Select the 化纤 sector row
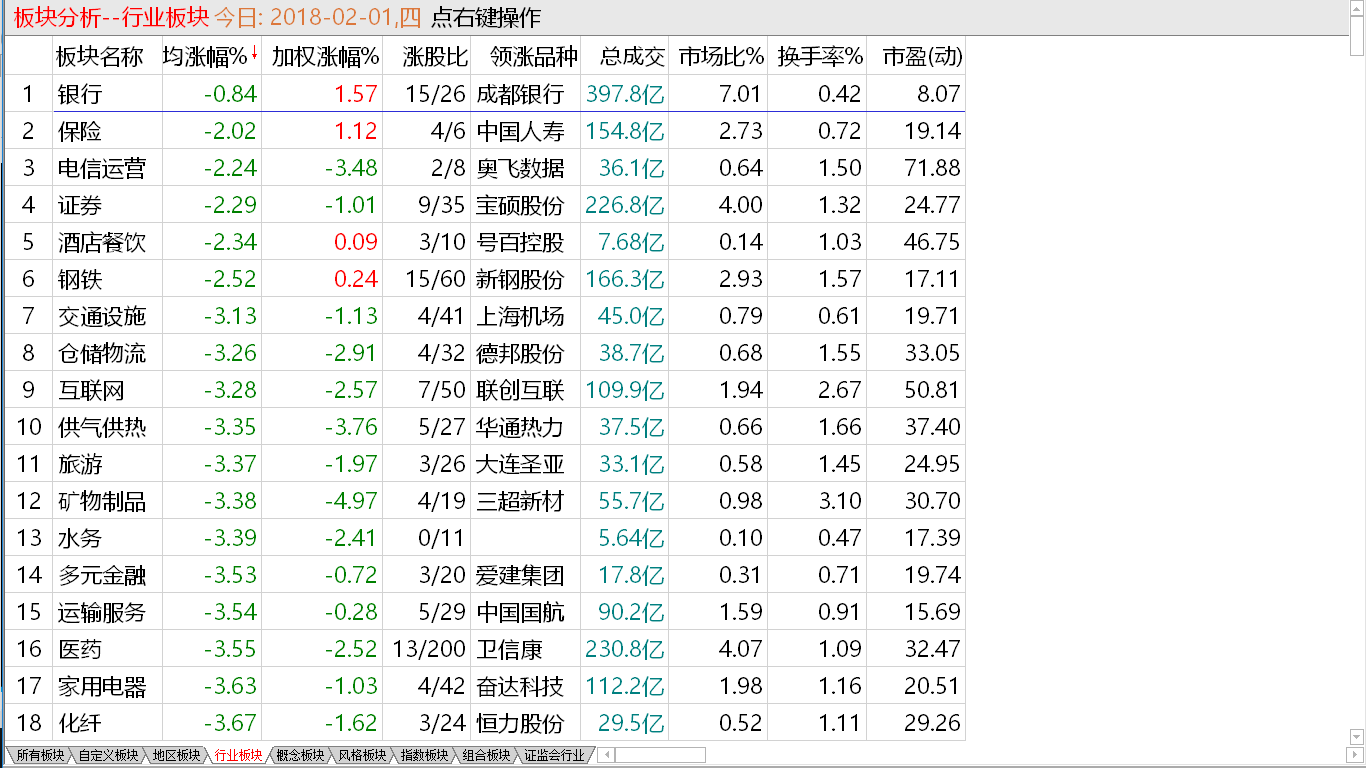Viewport: 1366px width, 768px height. tap(483, 723)
